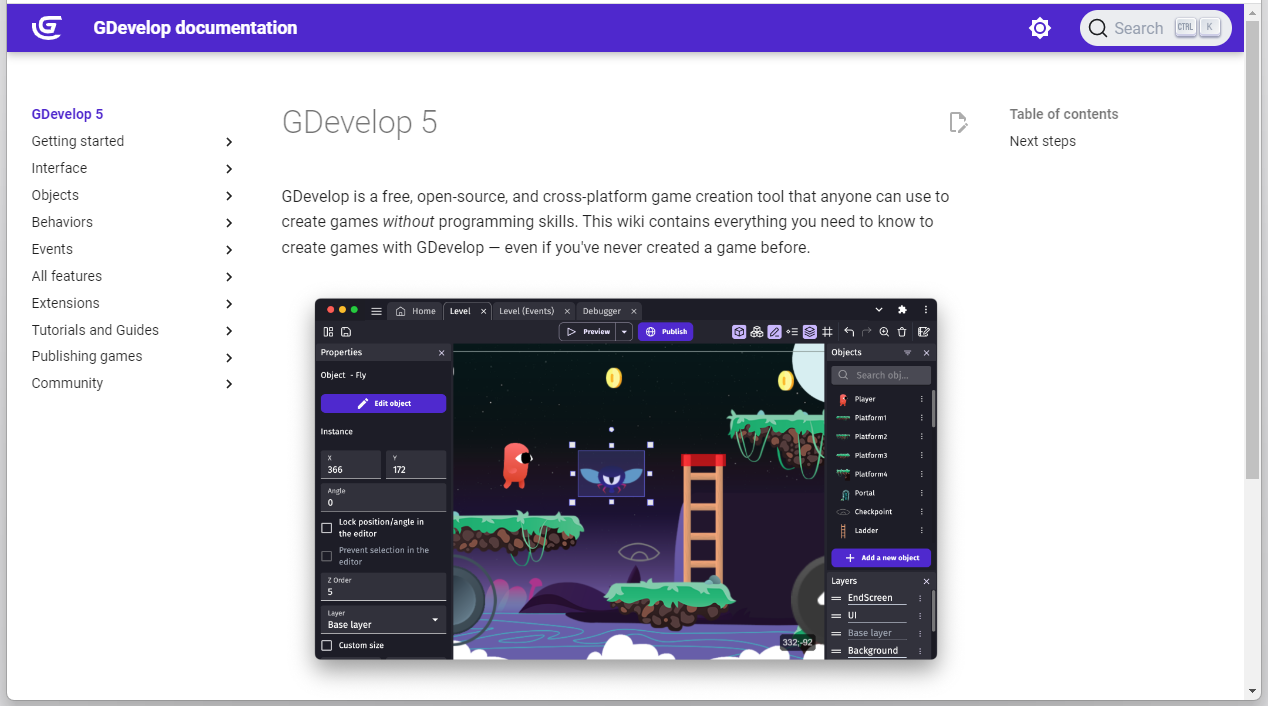Click the edit this page icon
Screen dimensions: 1268x706
click(958, 122)
